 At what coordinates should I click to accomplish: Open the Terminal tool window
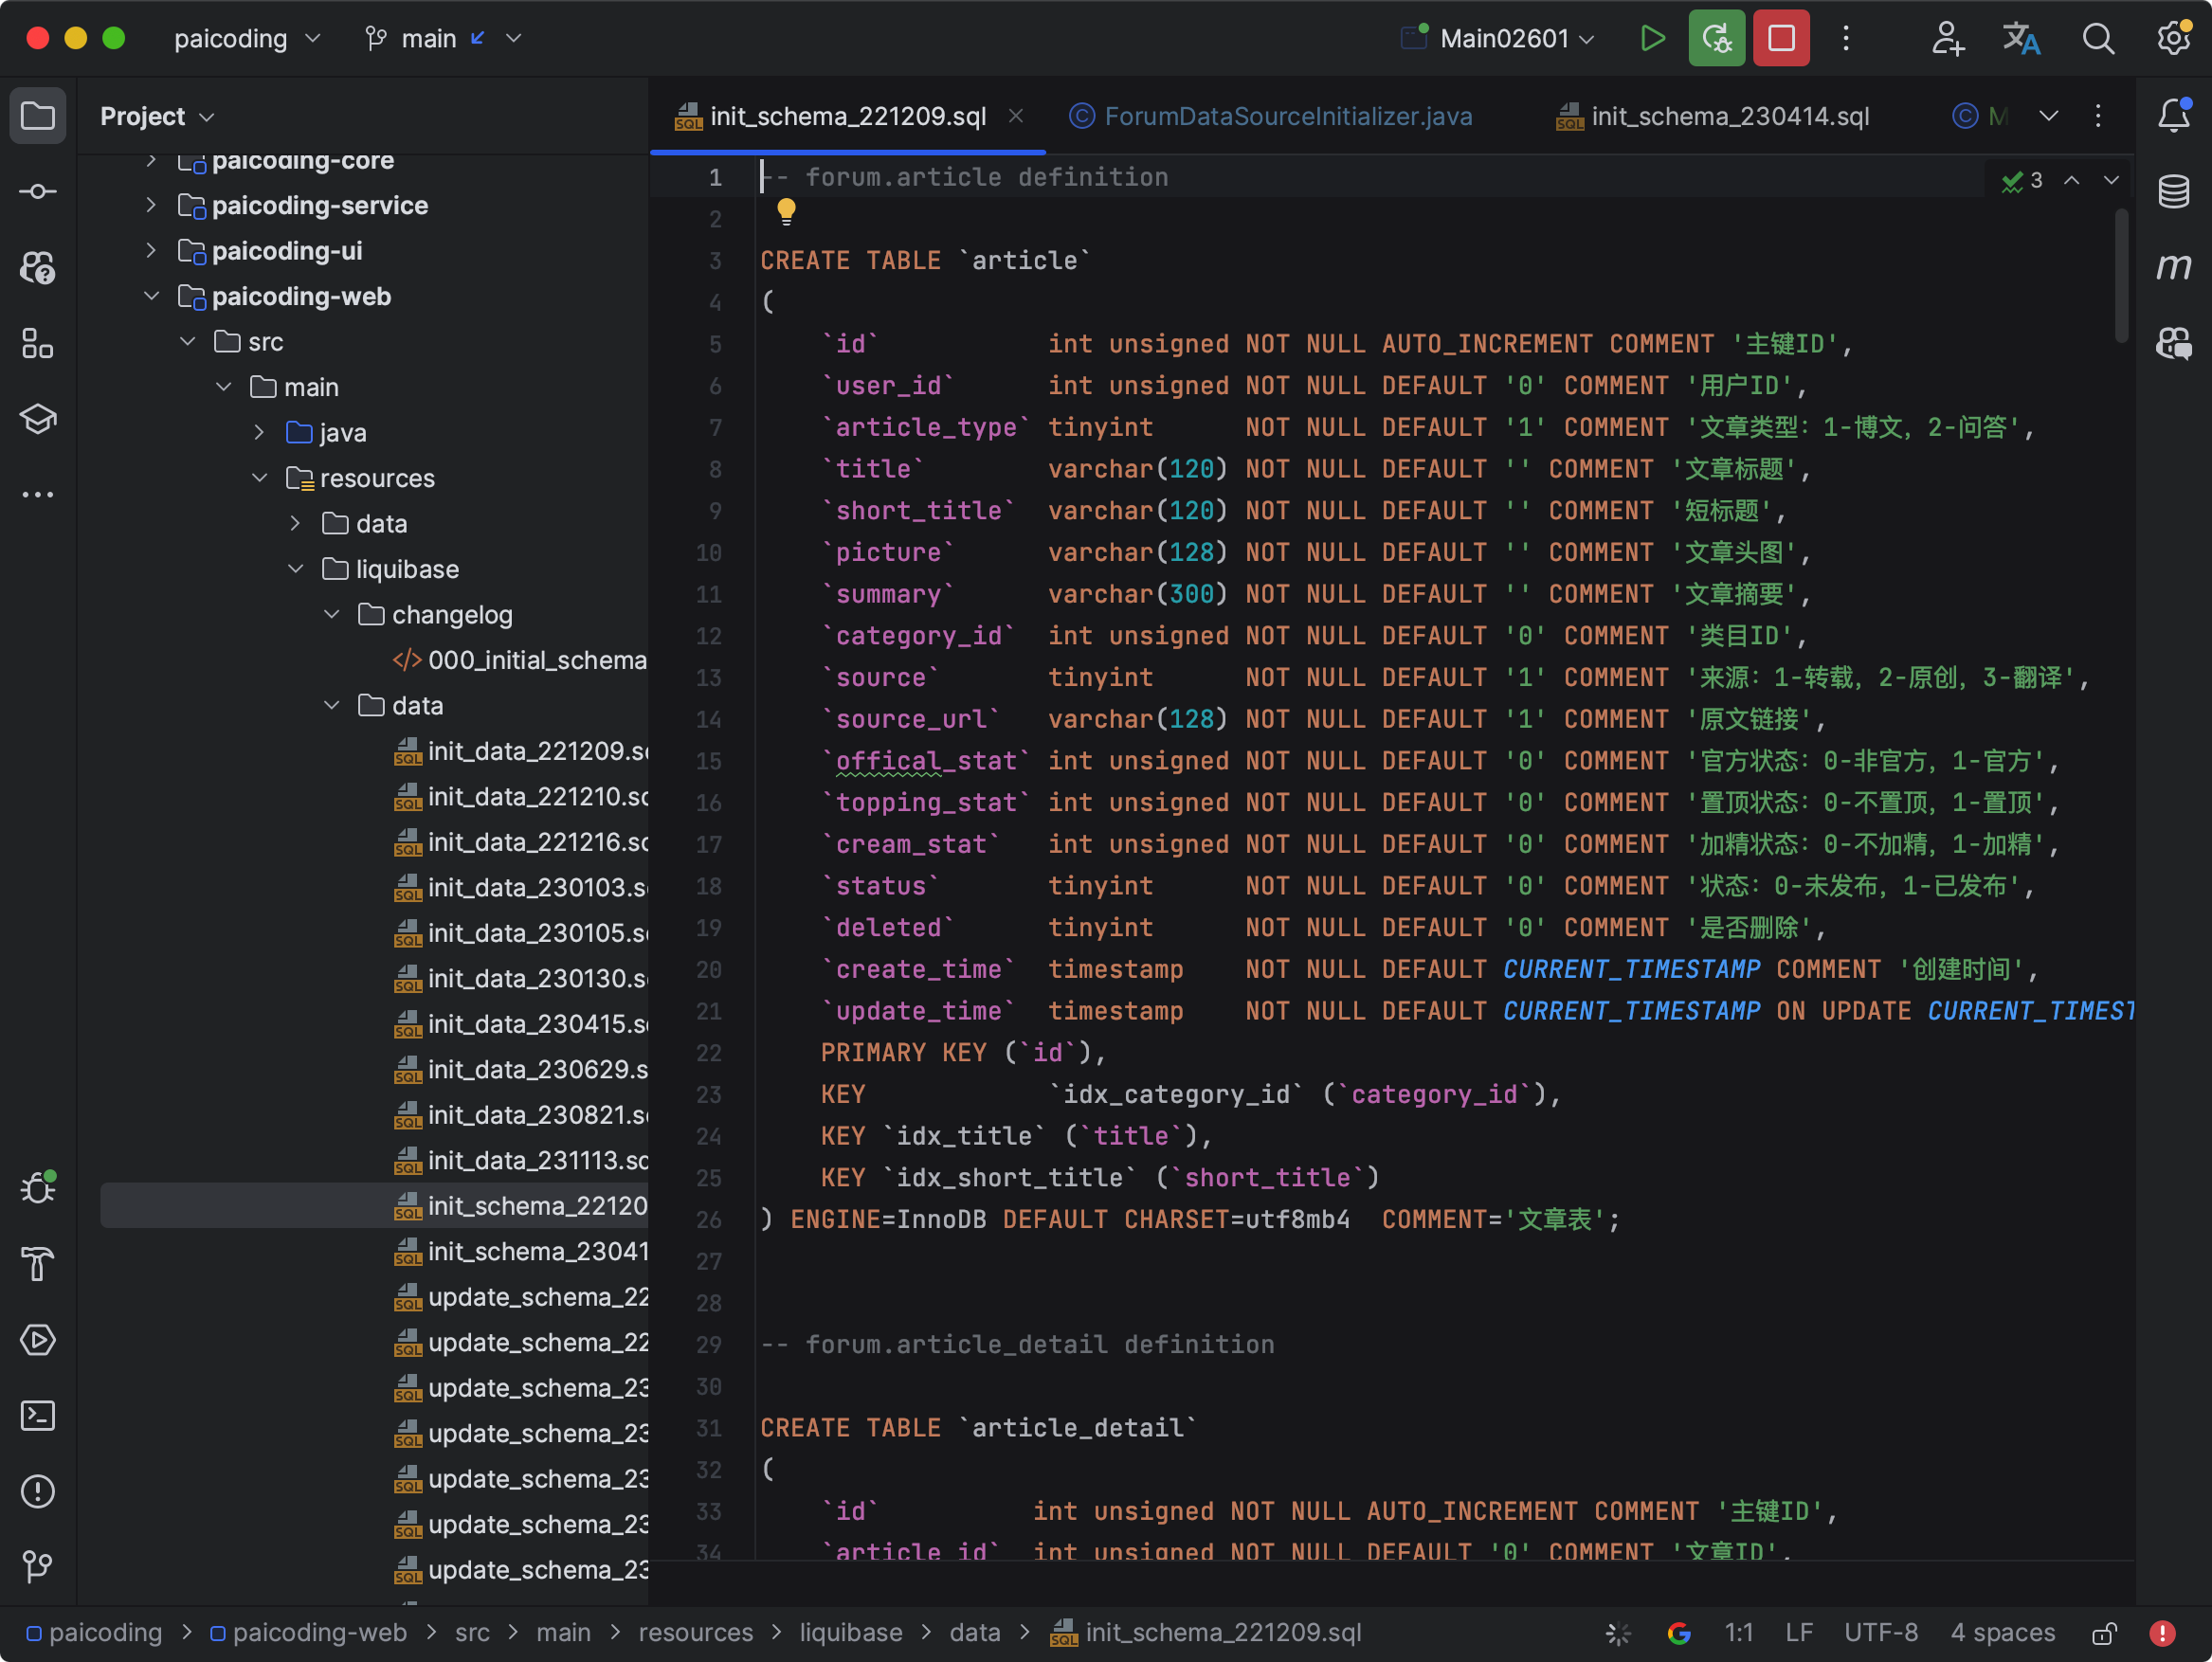(x=38, y=1415)
